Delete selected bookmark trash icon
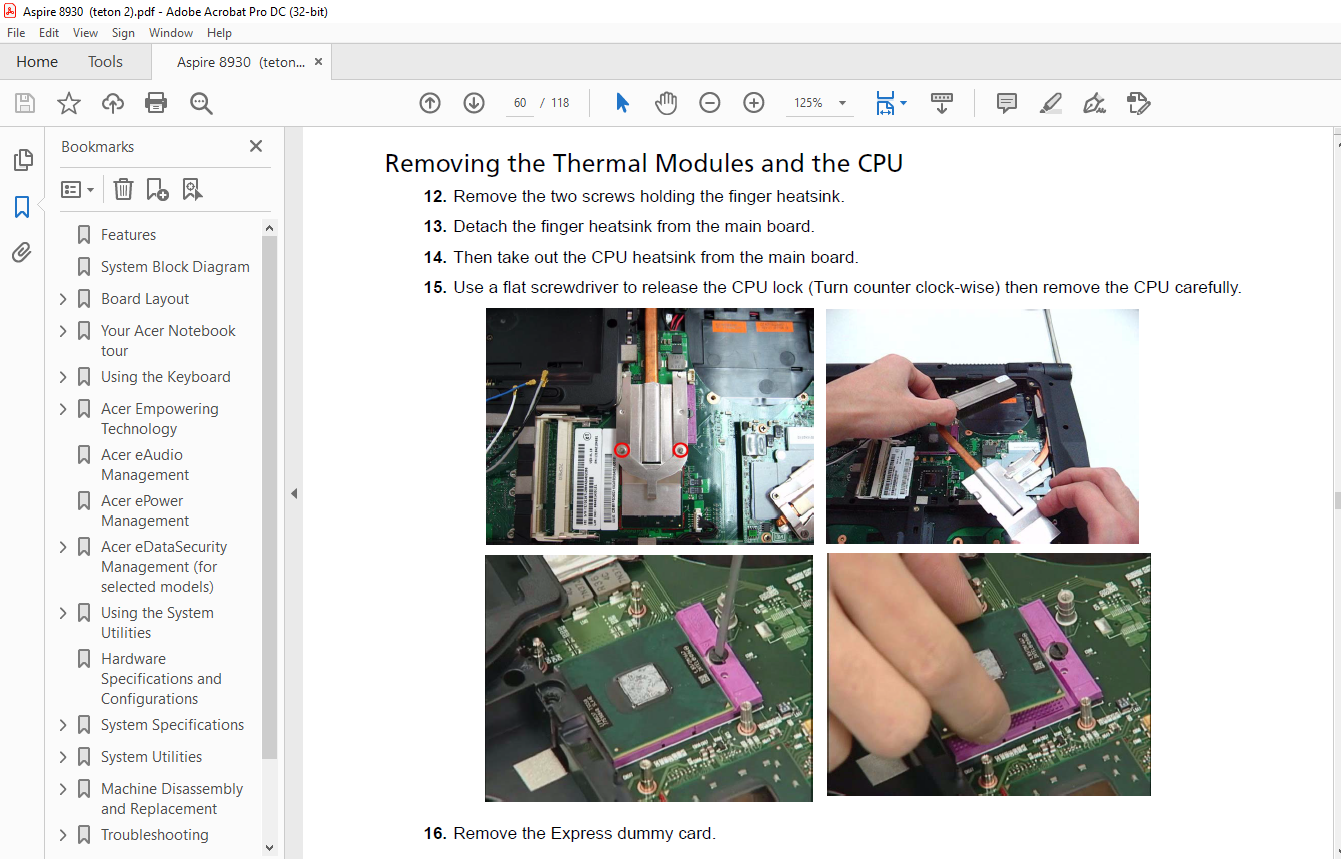Image resolution: width=1341 pixels, height=859 pixels. [123, 189]
